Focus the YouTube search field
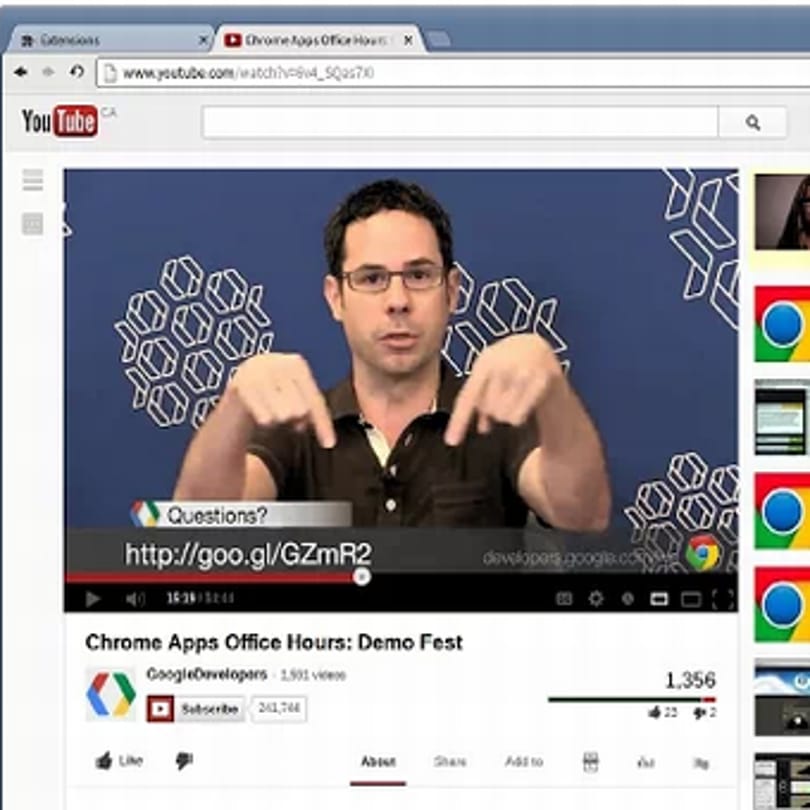The width and height of the screenshot is (810, 810). point(460,122)
